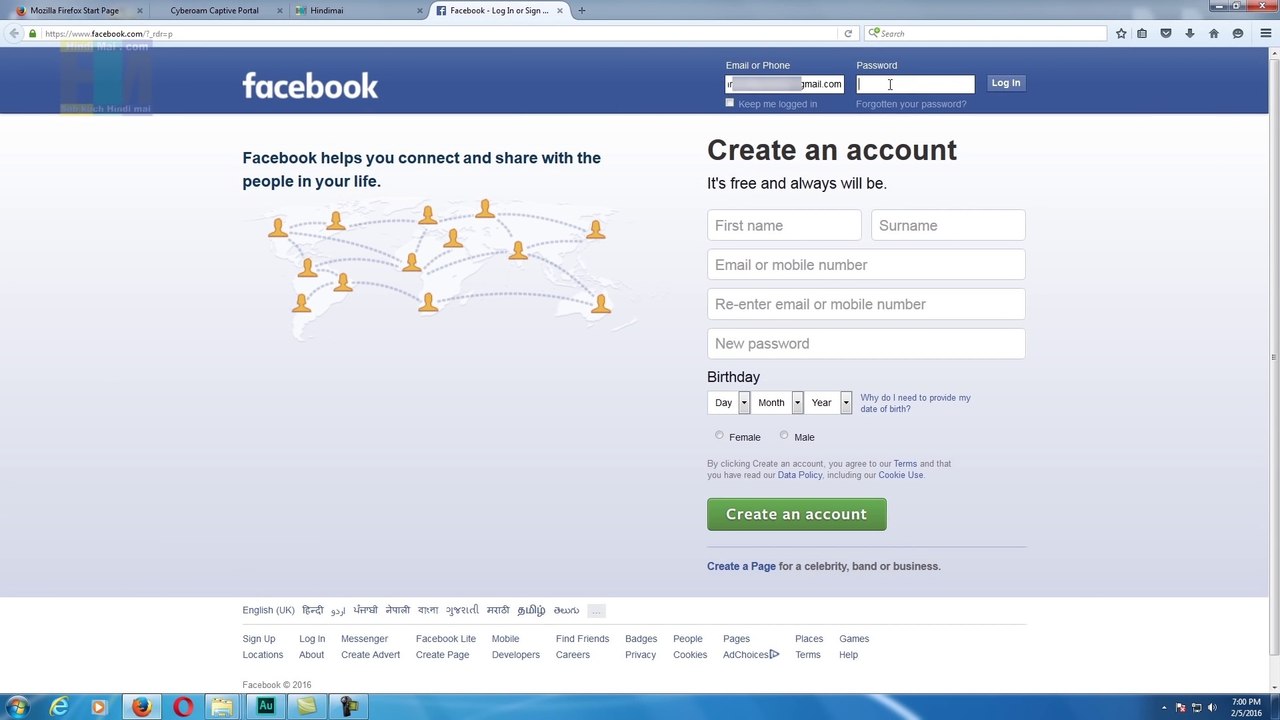Screen dimensions: 1280x720
Task: Open the Messenger footer link
Action: (x=364, y=639)
